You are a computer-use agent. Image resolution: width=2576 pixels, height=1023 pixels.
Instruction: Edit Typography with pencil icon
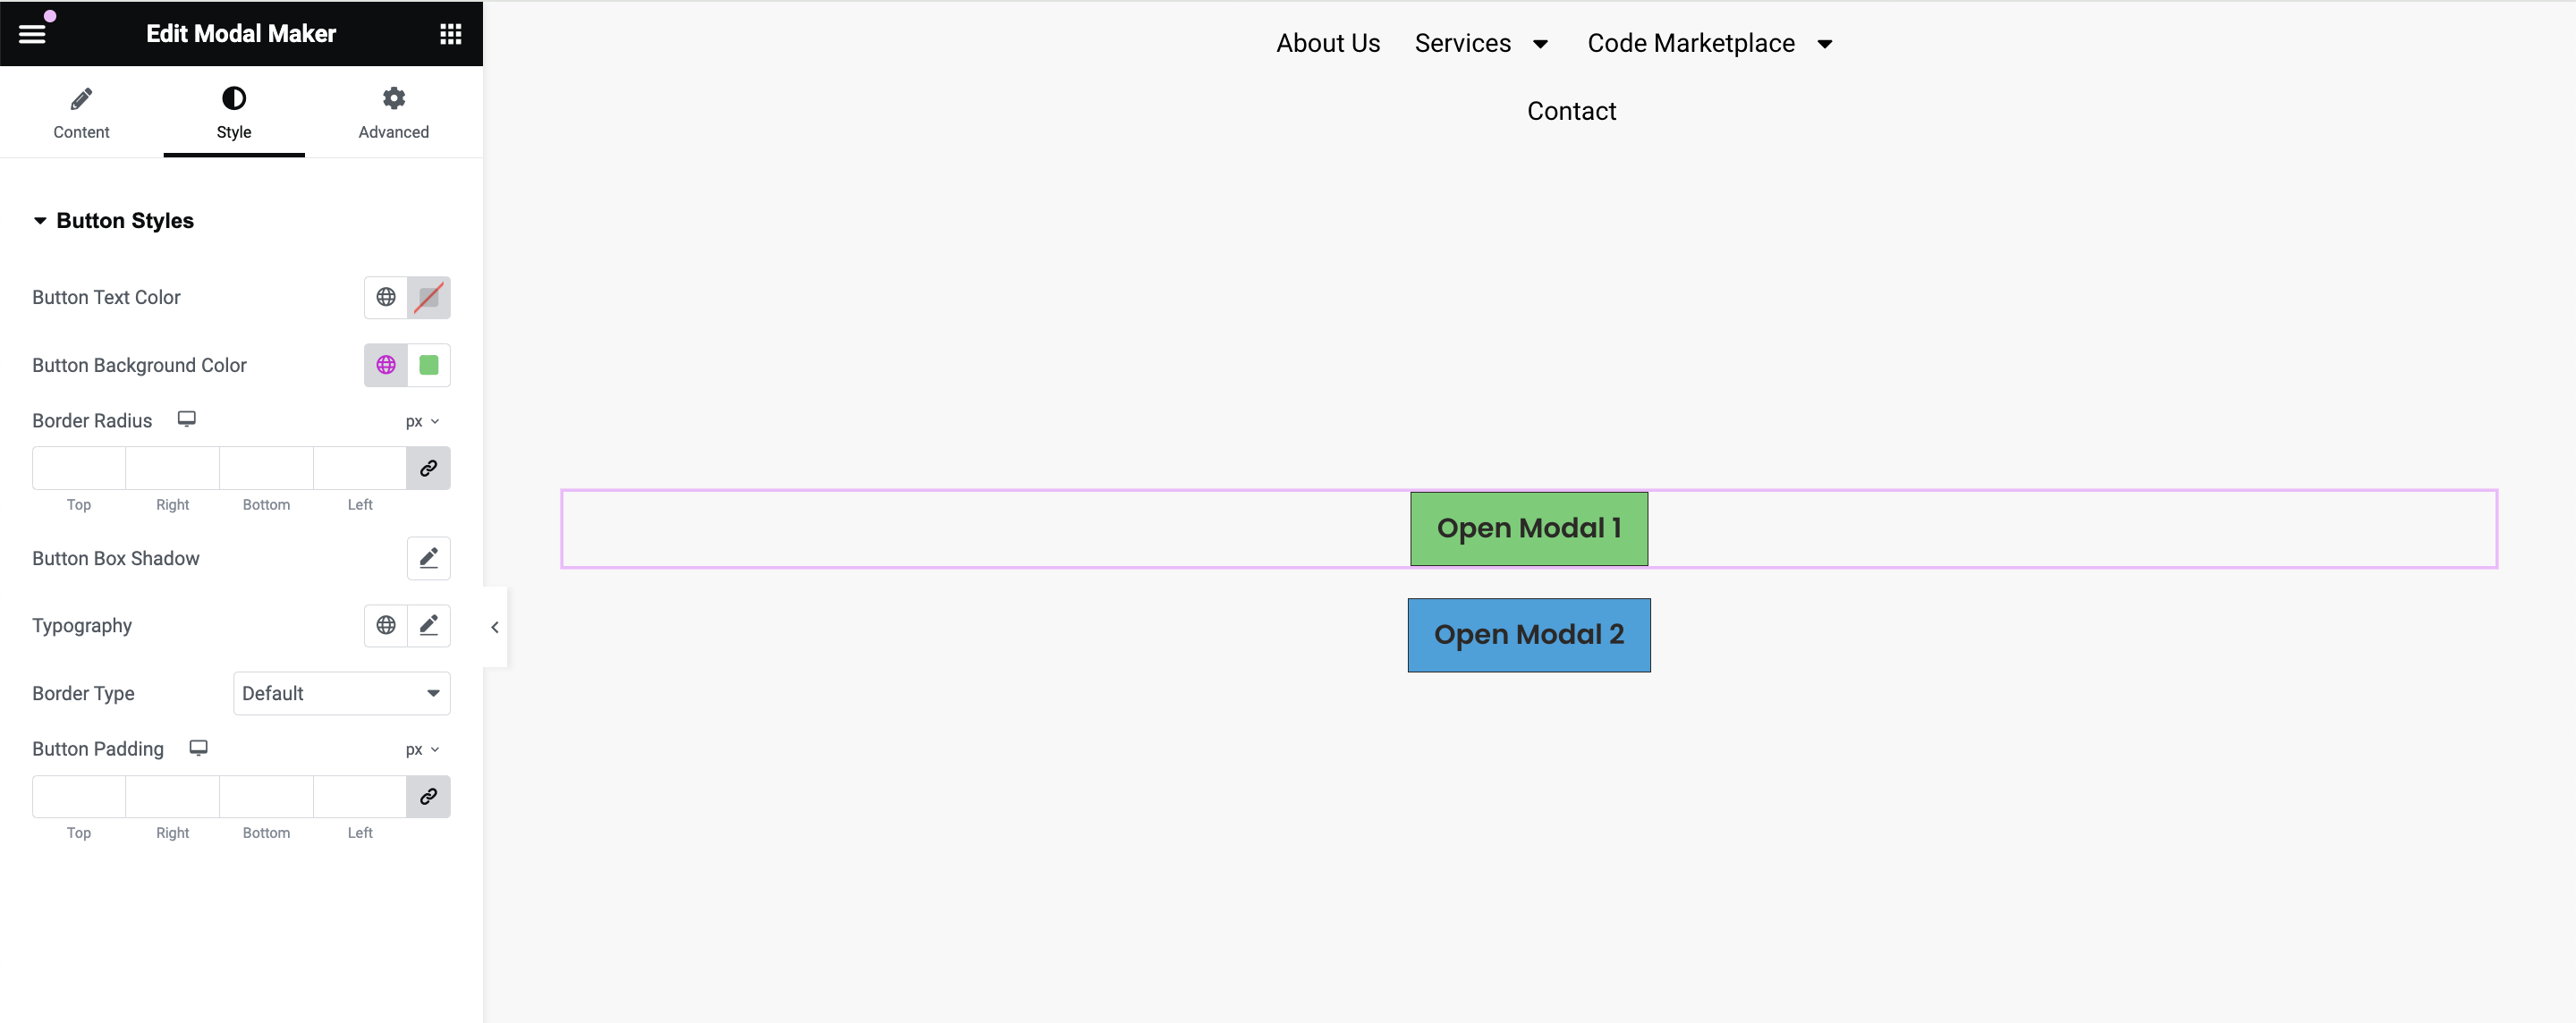(x=429, y=625)
